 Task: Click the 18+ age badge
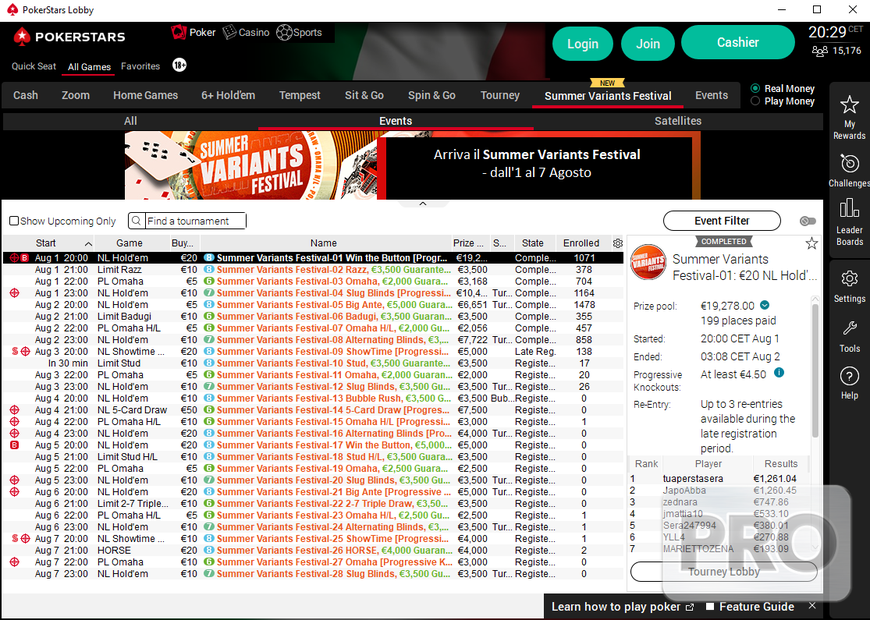coord(179,65)
